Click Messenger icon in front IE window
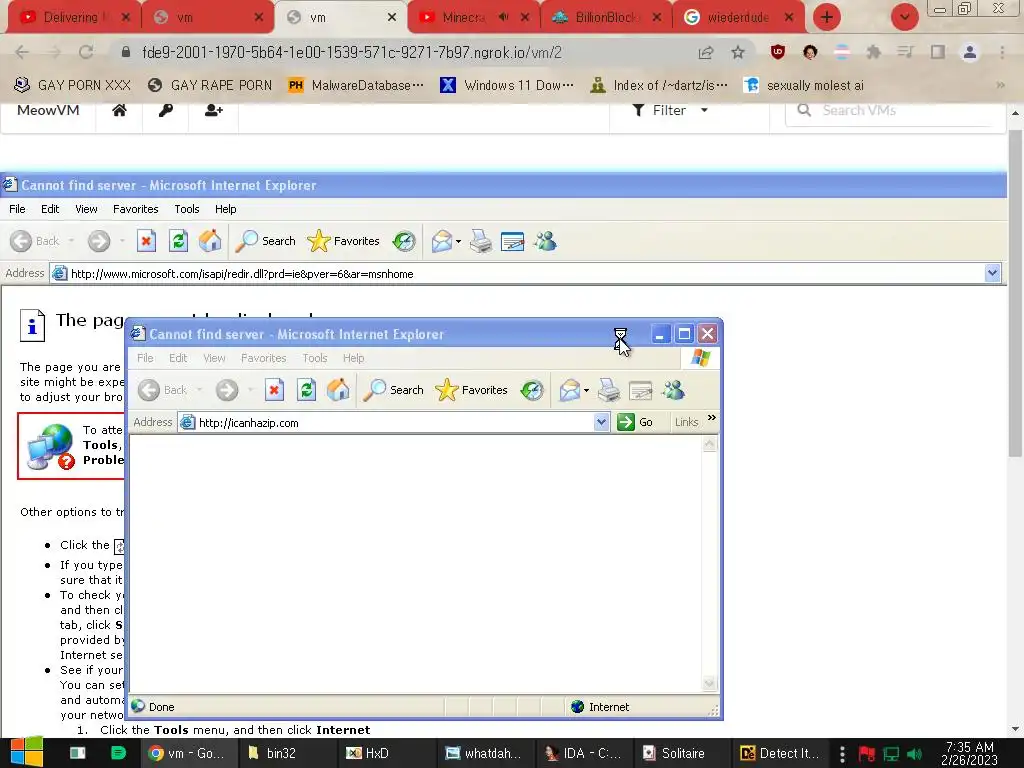Image resolution: width=1024 pixels, height=768 pixels. pos(673,390)
